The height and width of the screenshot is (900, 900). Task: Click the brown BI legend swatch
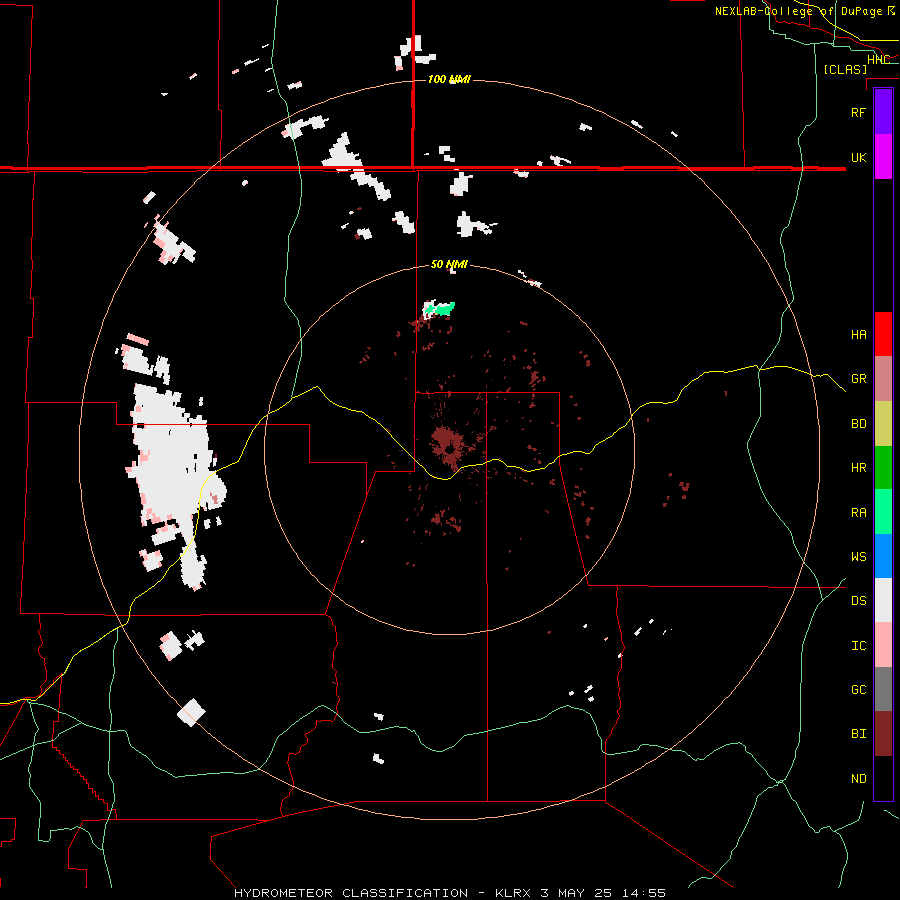tap(883, 734)
